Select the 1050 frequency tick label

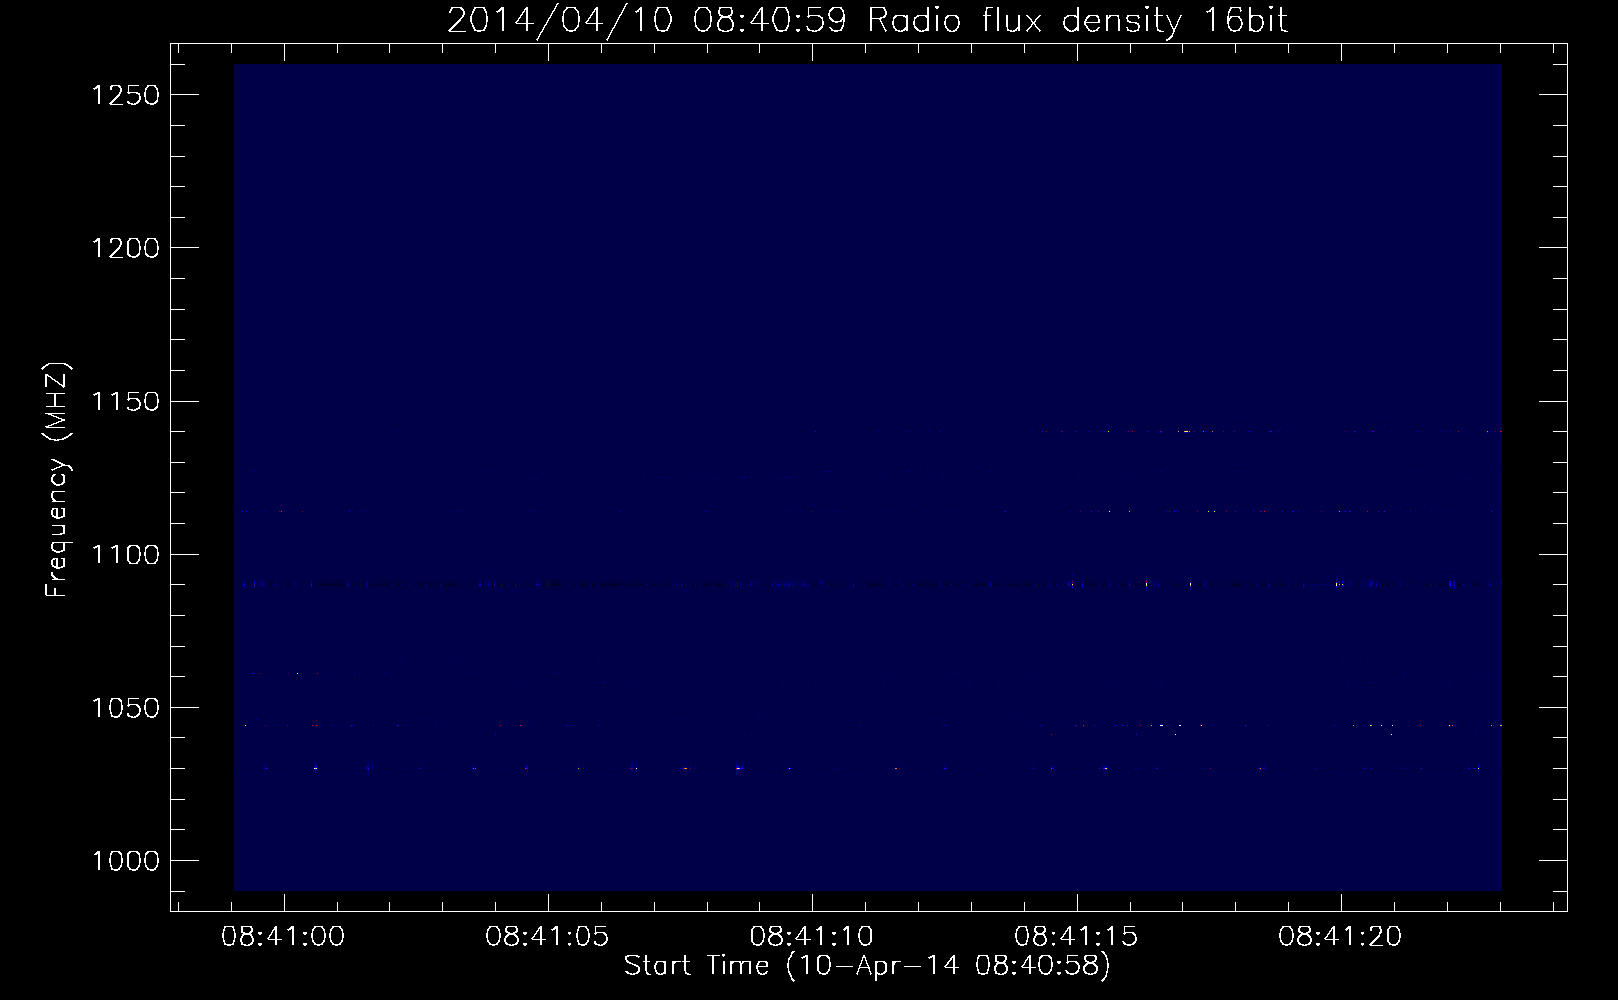126,708
